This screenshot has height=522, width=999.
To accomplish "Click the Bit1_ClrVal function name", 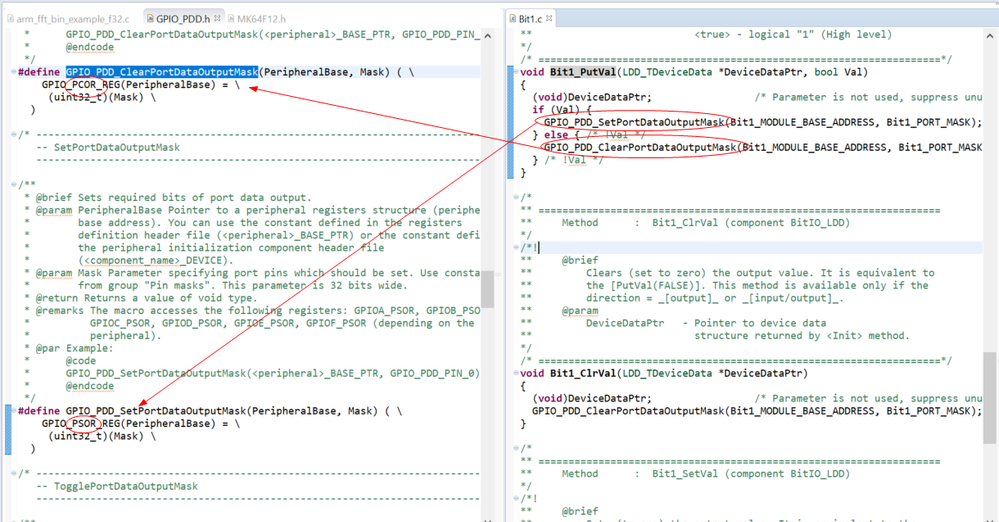I will [x=583, y=373].
